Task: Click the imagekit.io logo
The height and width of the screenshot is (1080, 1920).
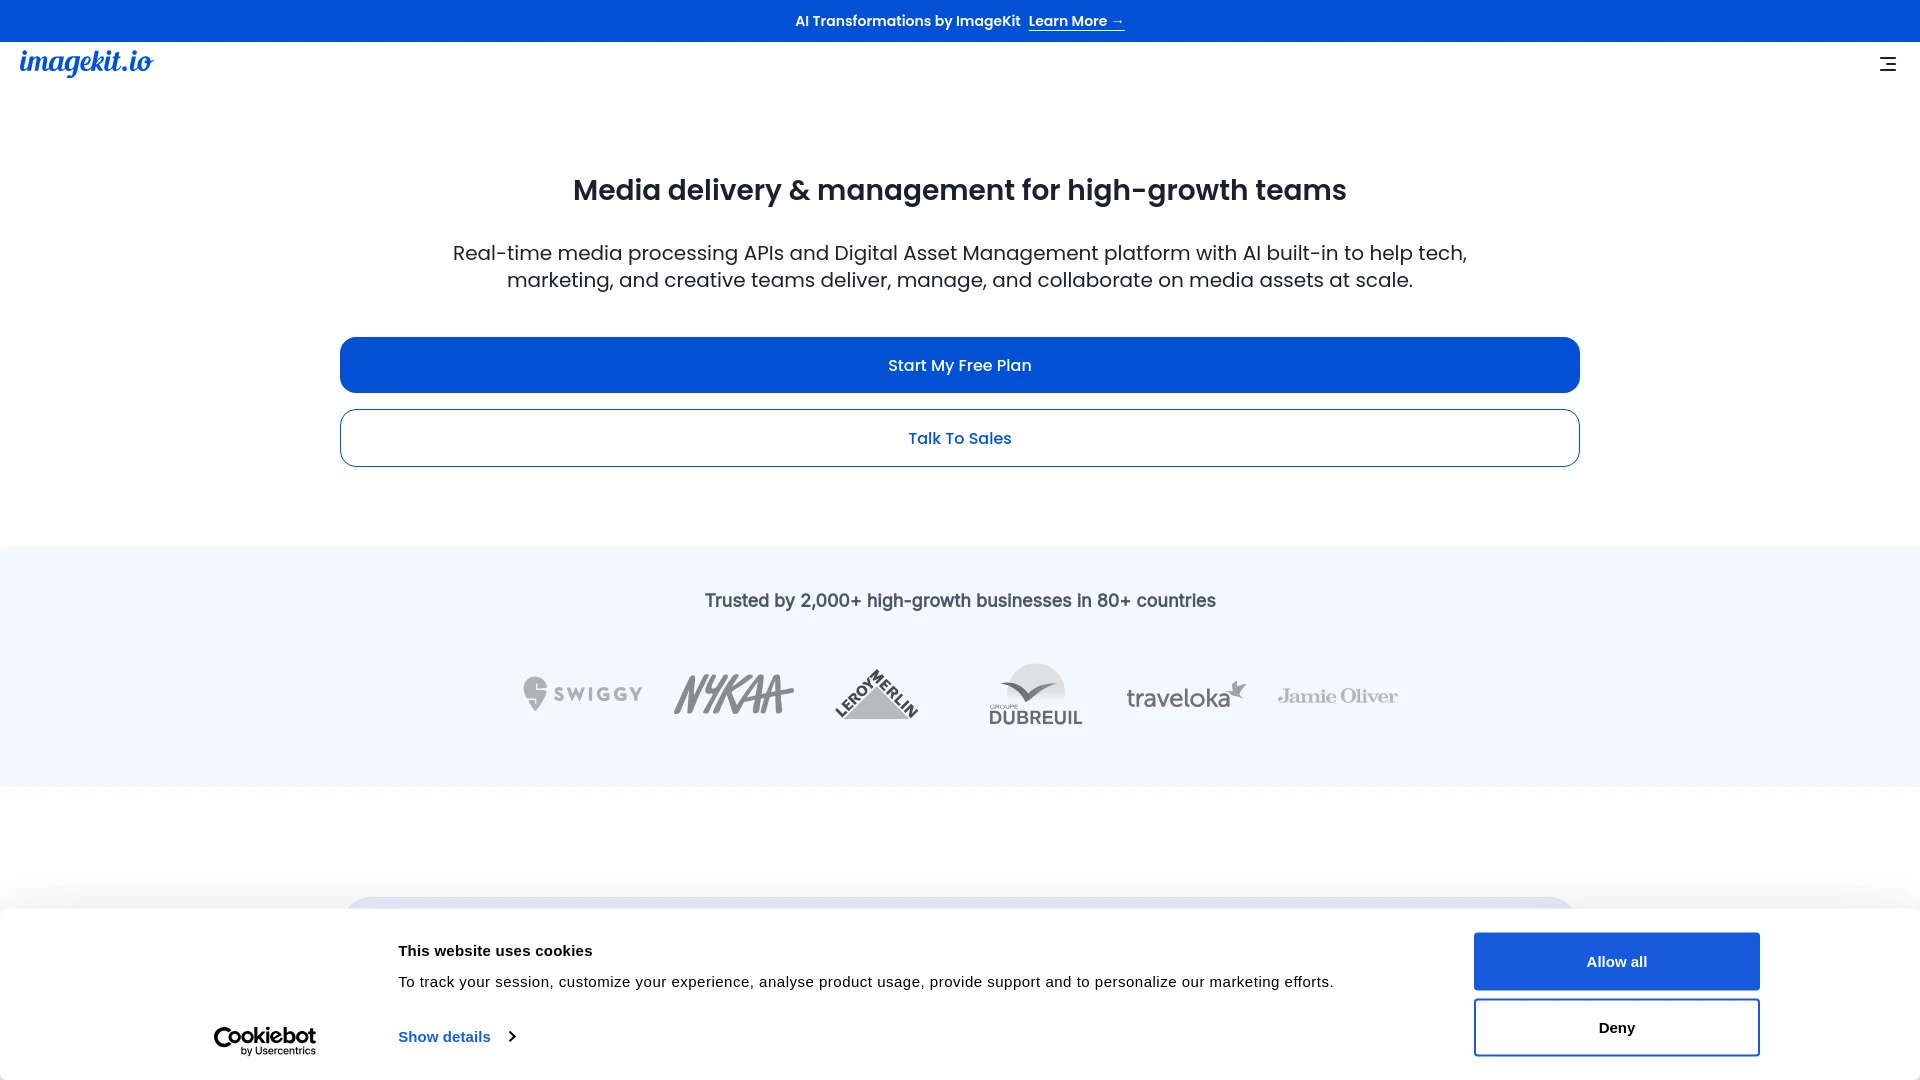Action: (x=87, y=63)
